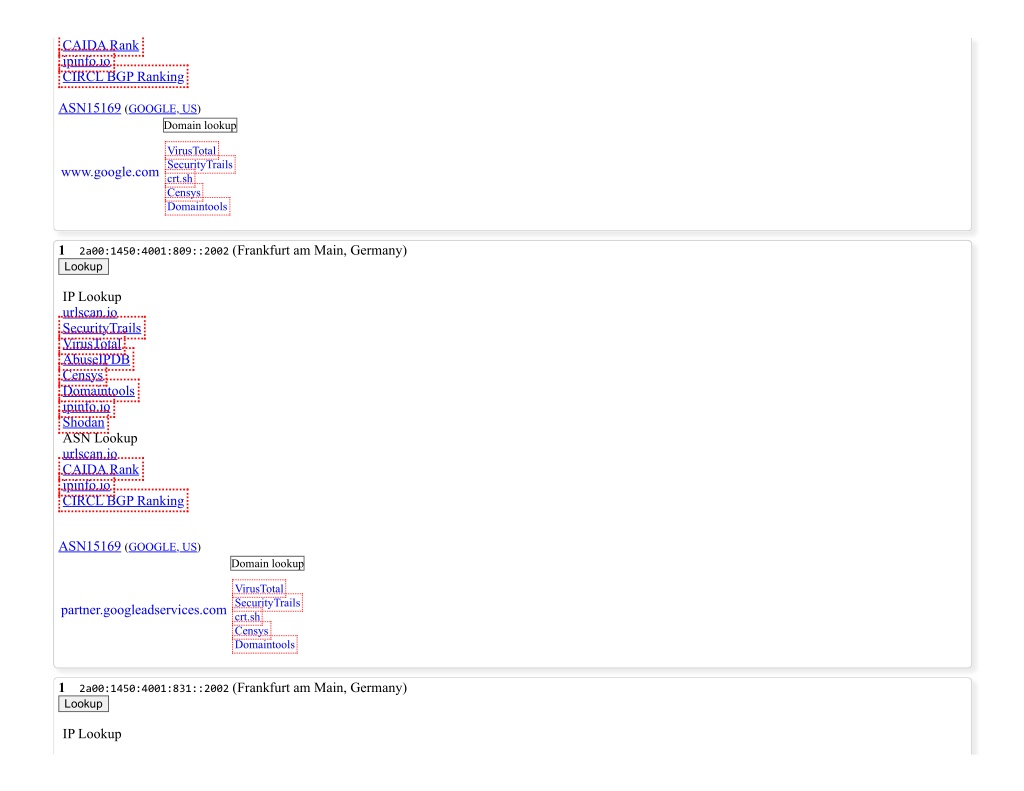Open SecurityTrails domain lookup for www.google.com

200,165
